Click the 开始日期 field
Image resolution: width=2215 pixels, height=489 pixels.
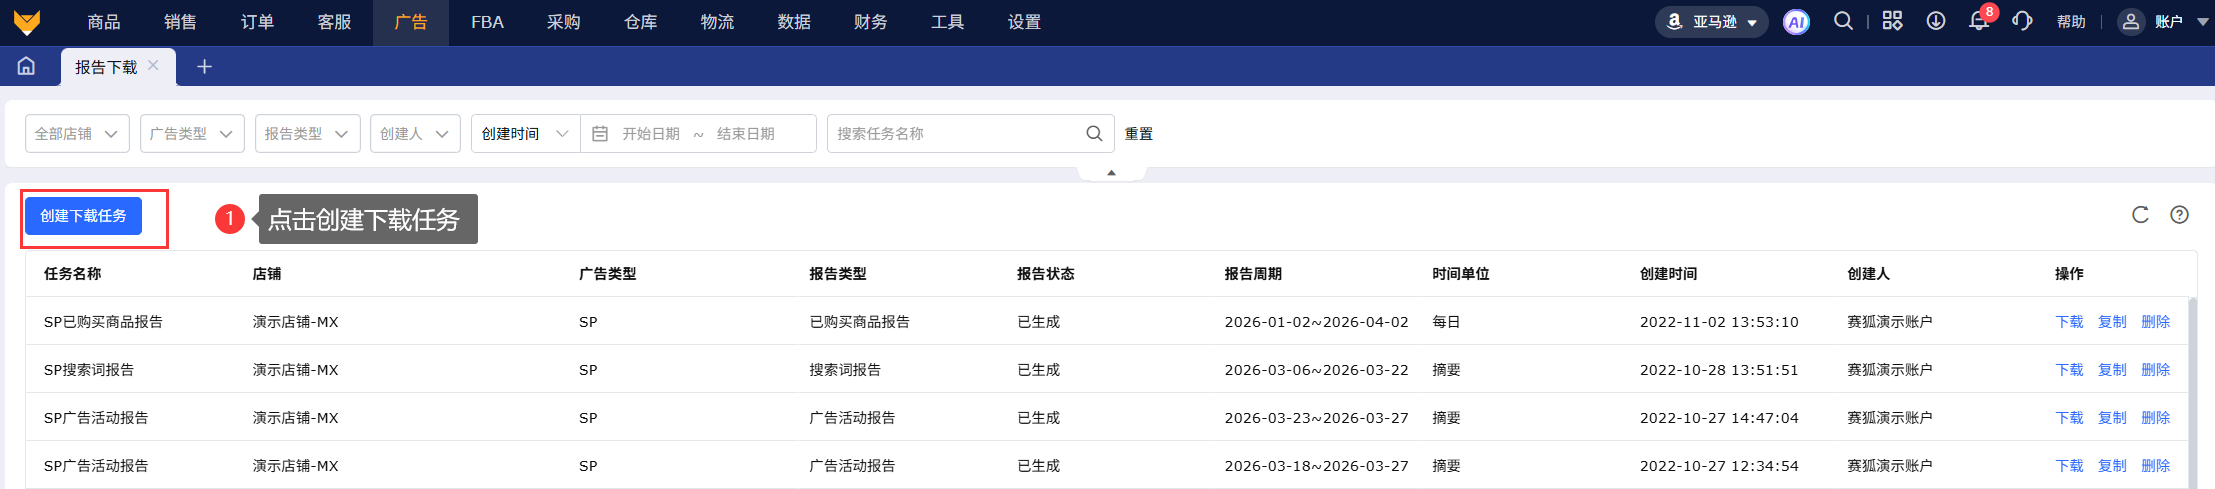651,133
